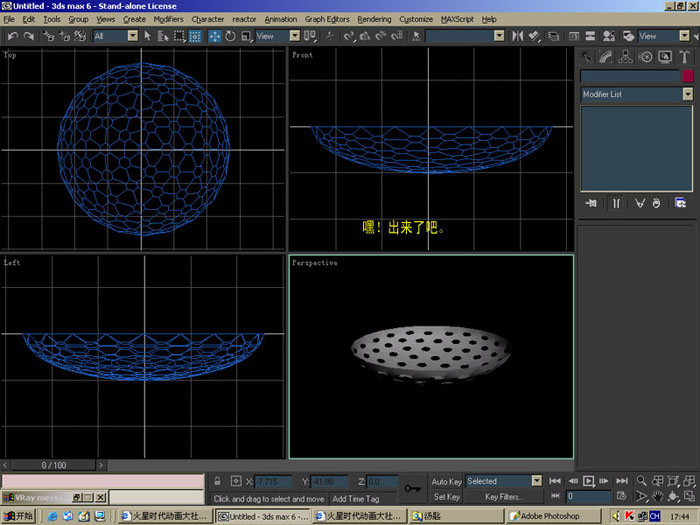Toggle the Angle Snap button
Screen dimensions: 700x525
click(x=365, y=36)
